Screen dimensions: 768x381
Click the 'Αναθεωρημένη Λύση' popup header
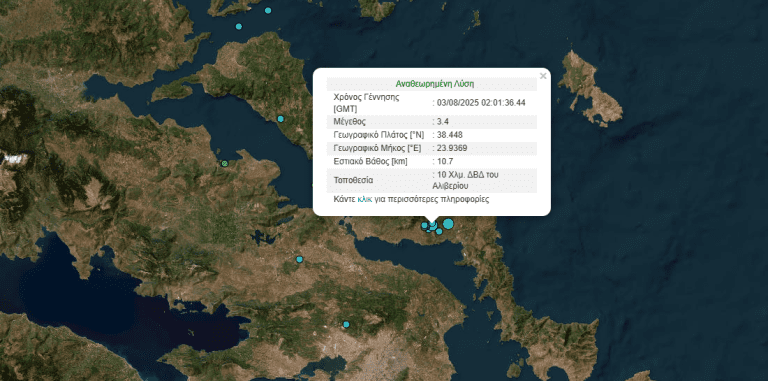point(435,83)
